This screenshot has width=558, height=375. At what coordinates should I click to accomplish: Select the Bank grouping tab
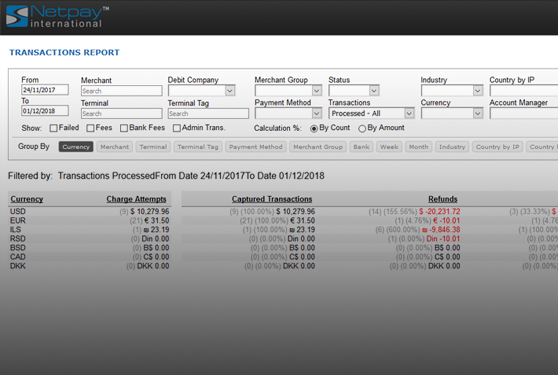[361, 147]
